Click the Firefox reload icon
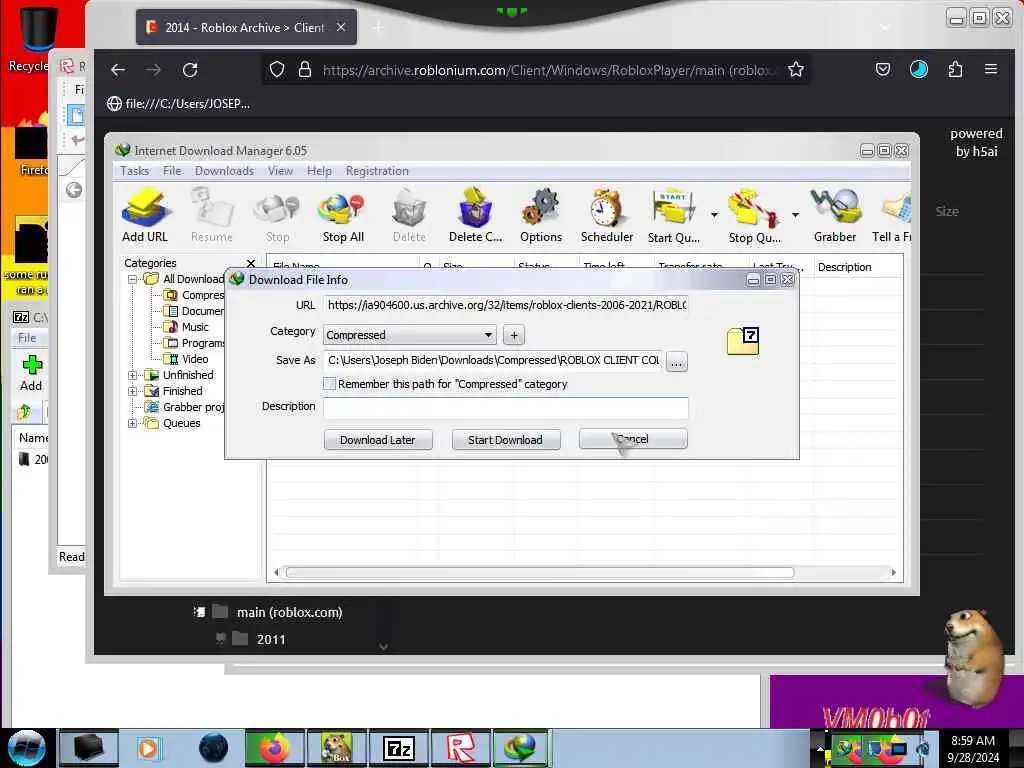Viewport: 1024px width, 768px height. tap(190, 70)
